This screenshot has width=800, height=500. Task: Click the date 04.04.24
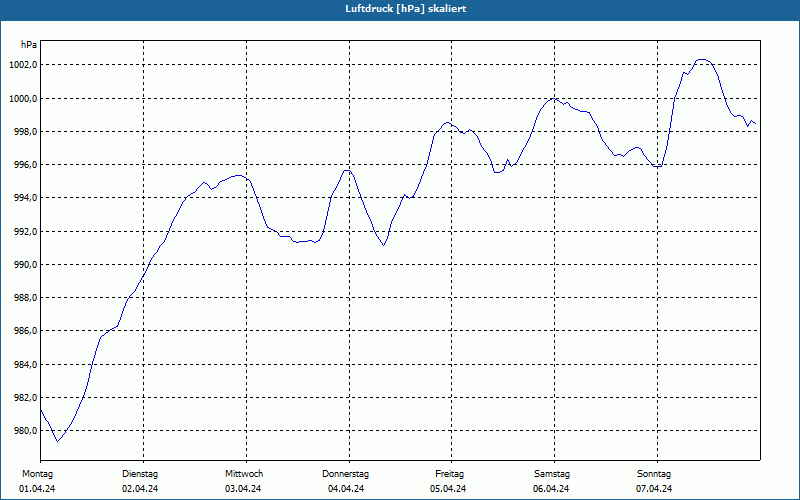(x=346, y=489)
